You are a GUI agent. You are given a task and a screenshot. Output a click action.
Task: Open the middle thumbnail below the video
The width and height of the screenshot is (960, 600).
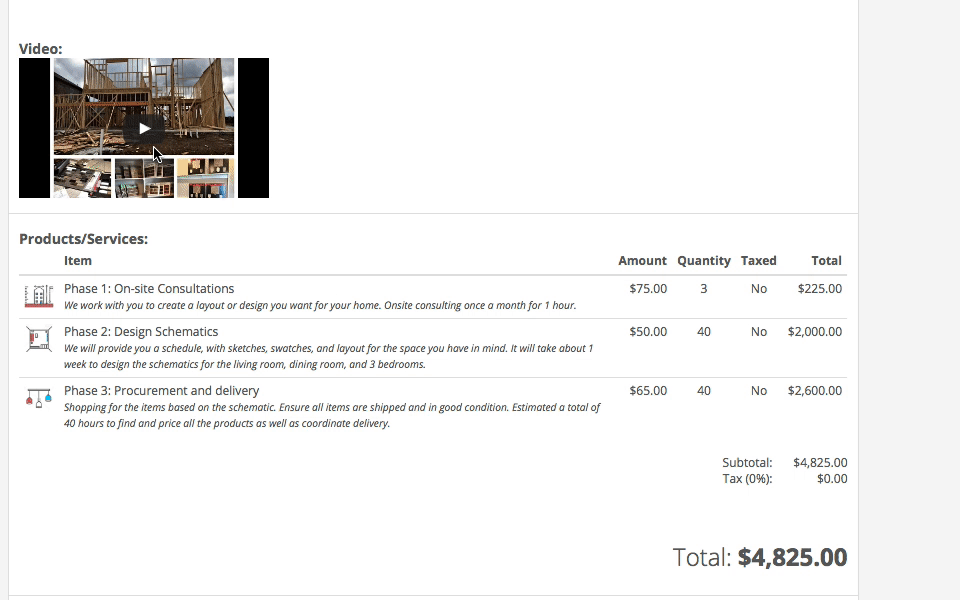coord(144,178)
